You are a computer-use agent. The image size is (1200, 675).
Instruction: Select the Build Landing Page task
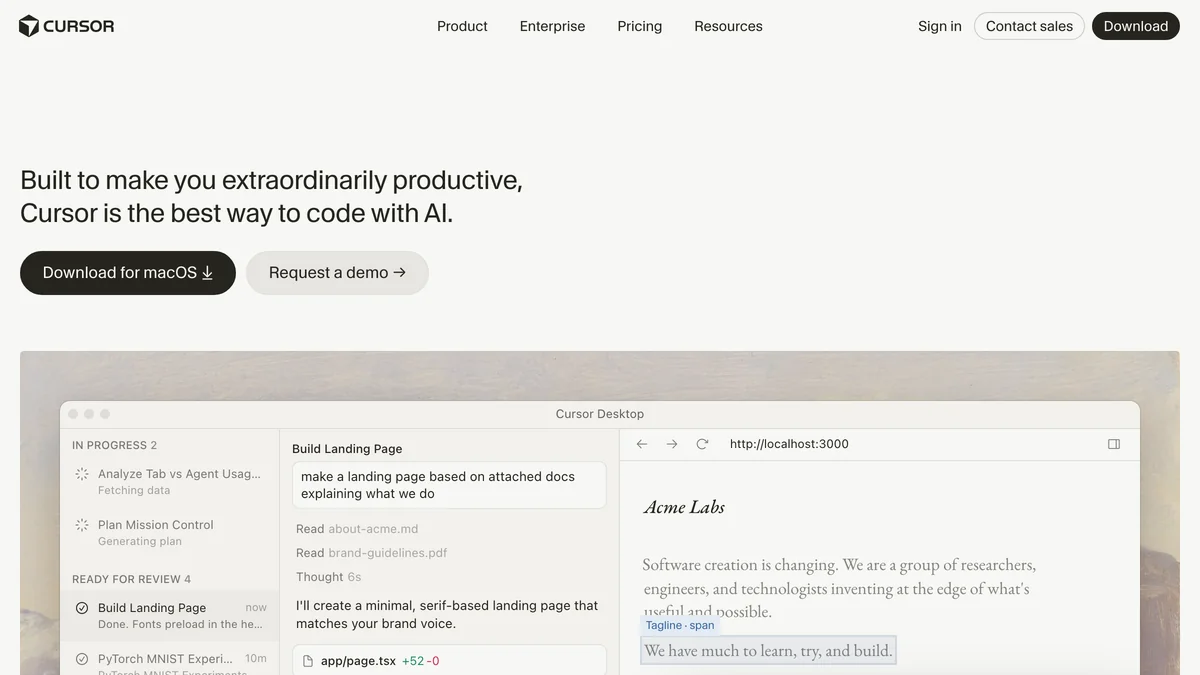(x=169, y=615)
